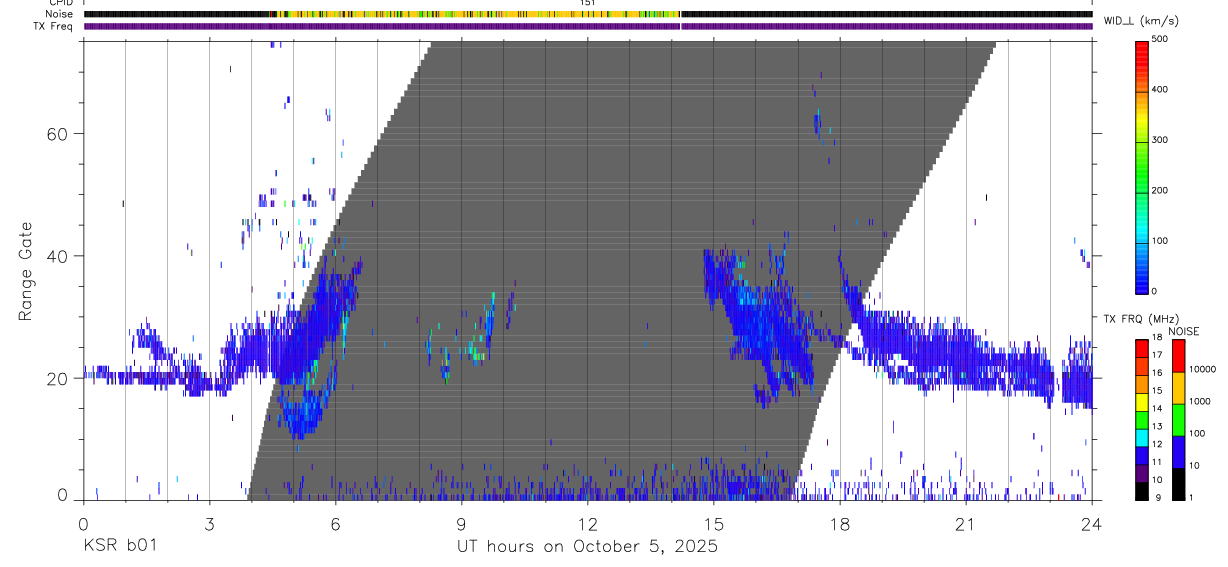Select the 'NOISE' legend title
This screenshot has height=567, width=1228.
tap(1183, 331)
